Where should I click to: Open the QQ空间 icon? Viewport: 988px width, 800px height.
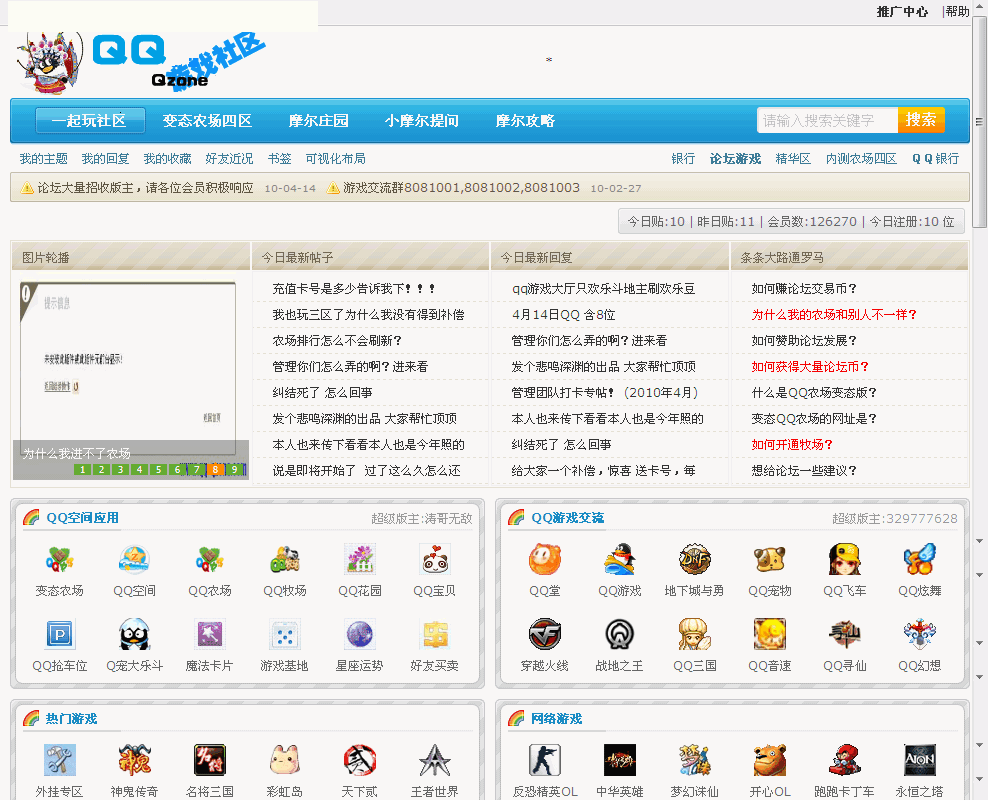134,559
